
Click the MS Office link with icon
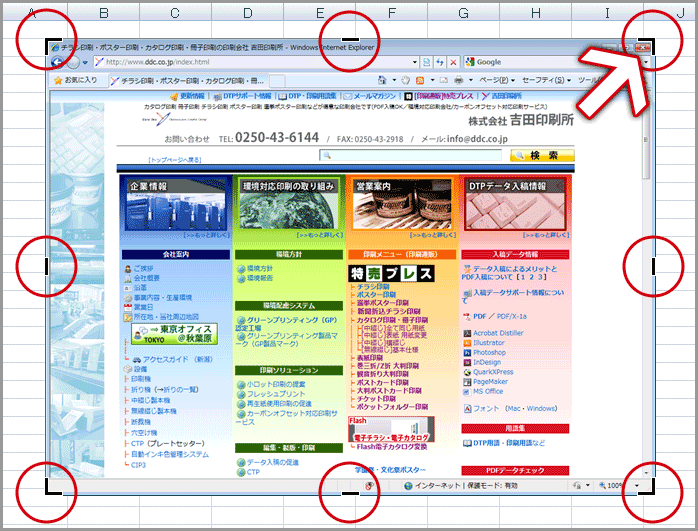483,392
